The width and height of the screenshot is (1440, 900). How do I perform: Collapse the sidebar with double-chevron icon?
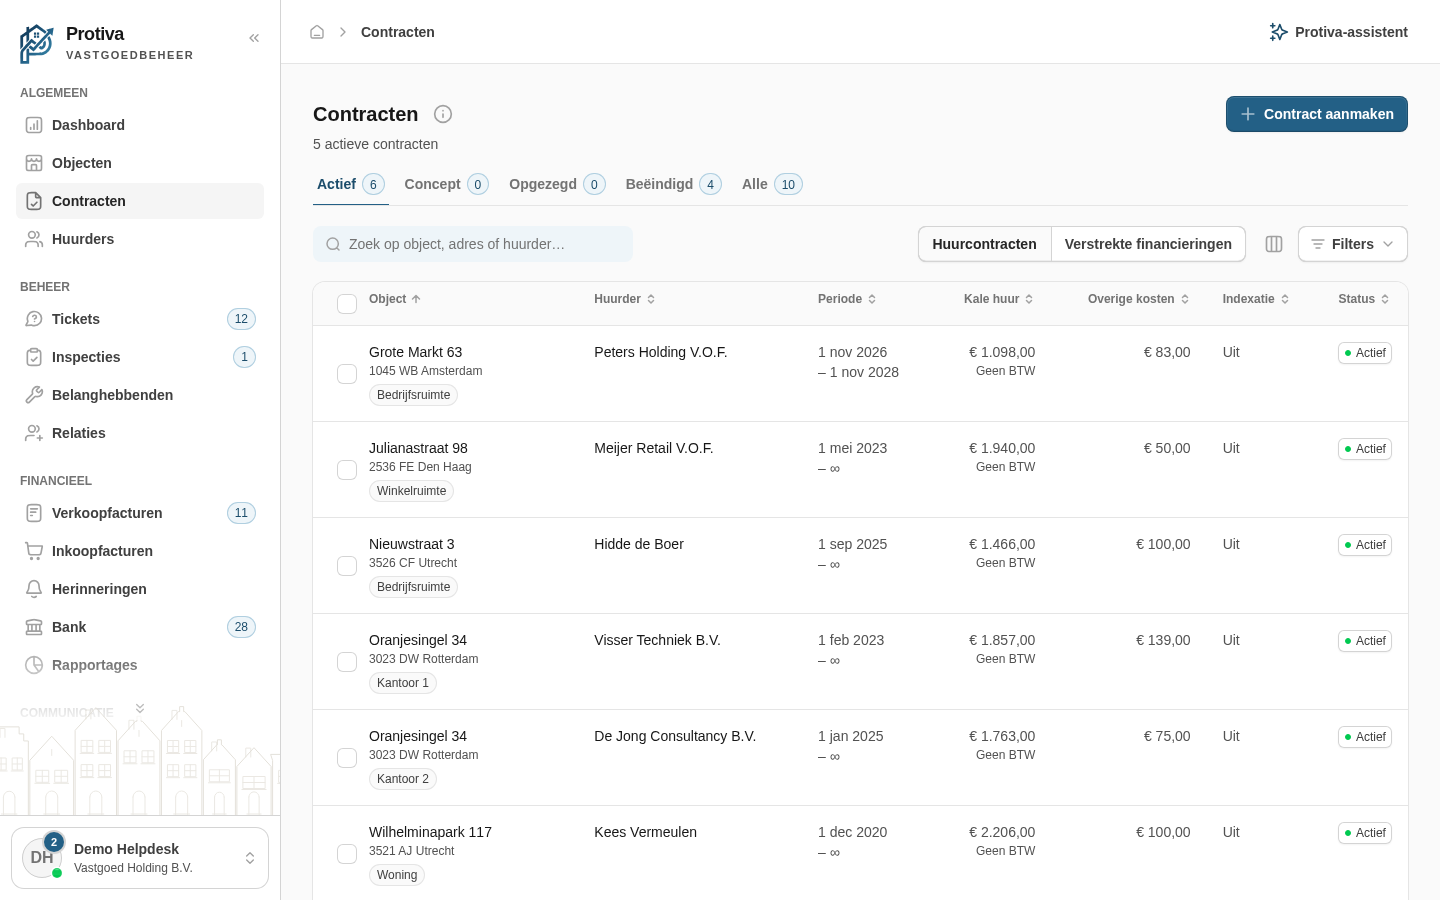[x=254, y=38]
